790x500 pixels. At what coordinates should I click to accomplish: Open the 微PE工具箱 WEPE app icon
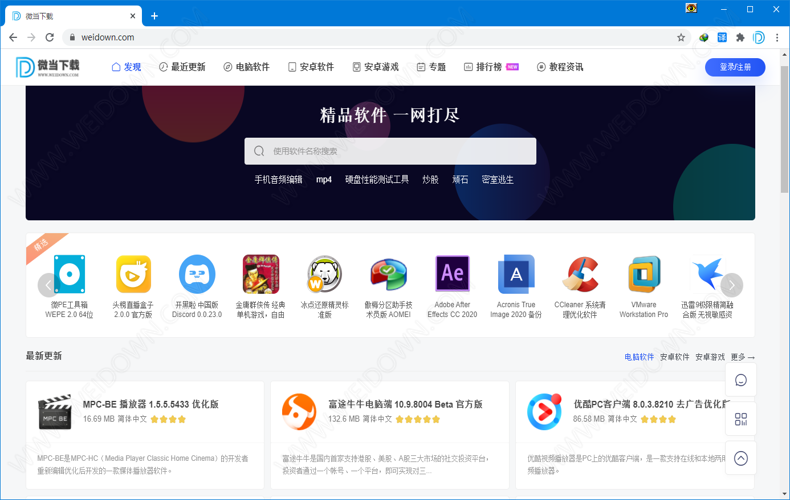coord(70,274)
